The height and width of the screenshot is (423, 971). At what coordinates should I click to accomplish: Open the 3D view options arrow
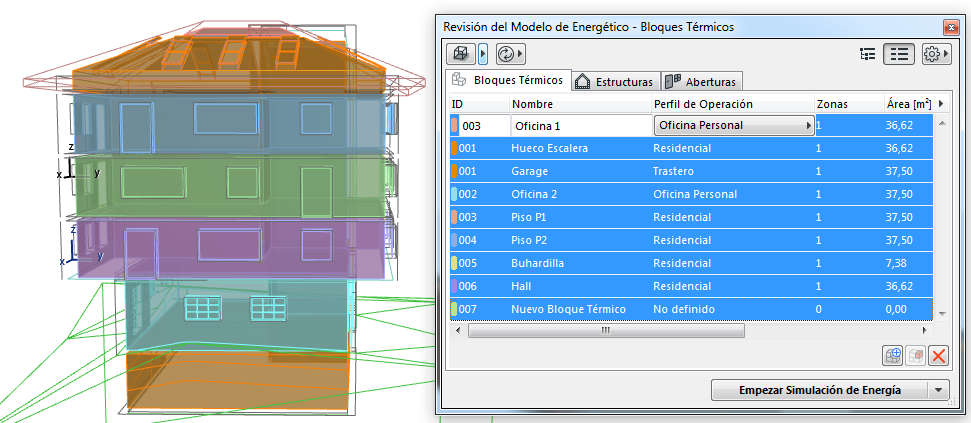click(x=483, y=54)
